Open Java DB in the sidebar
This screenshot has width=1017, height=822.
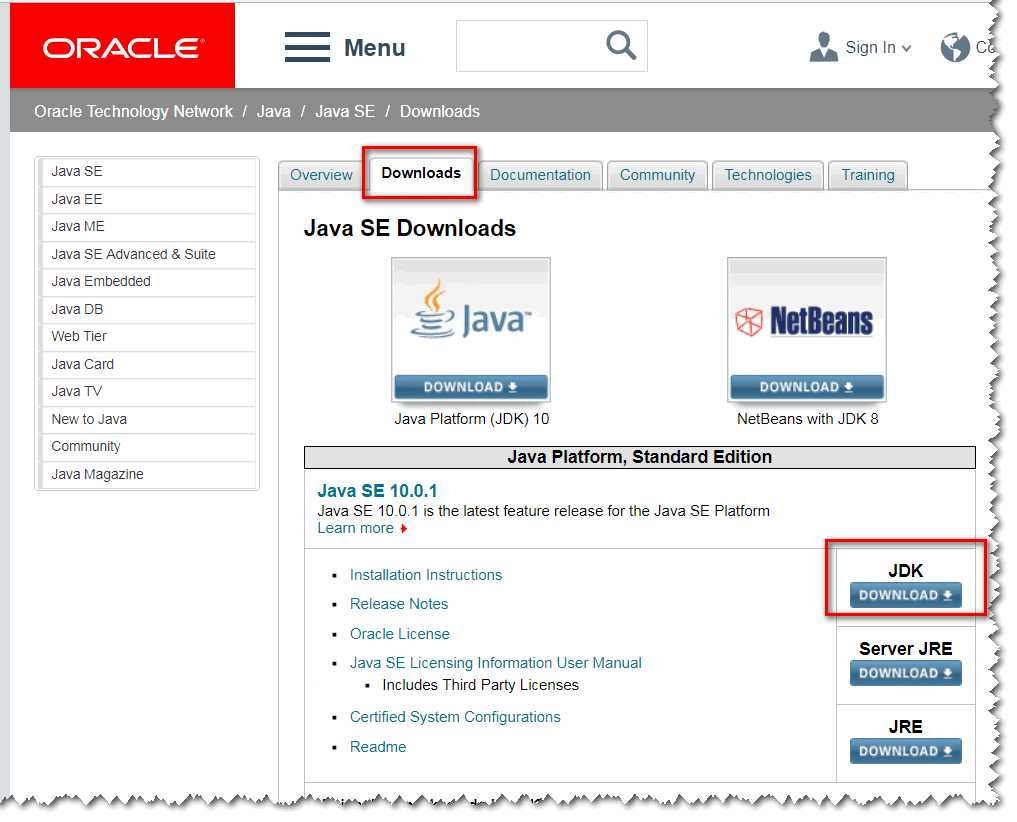coord(148,309)
